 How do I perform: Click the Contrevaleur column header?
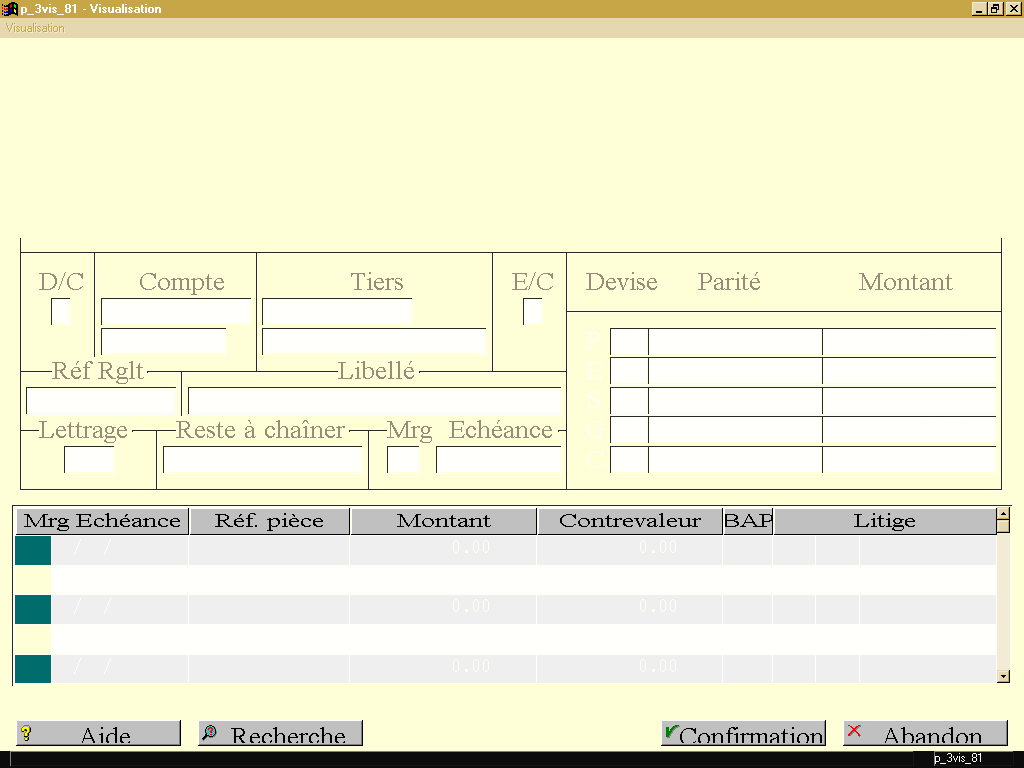[630, 521]
